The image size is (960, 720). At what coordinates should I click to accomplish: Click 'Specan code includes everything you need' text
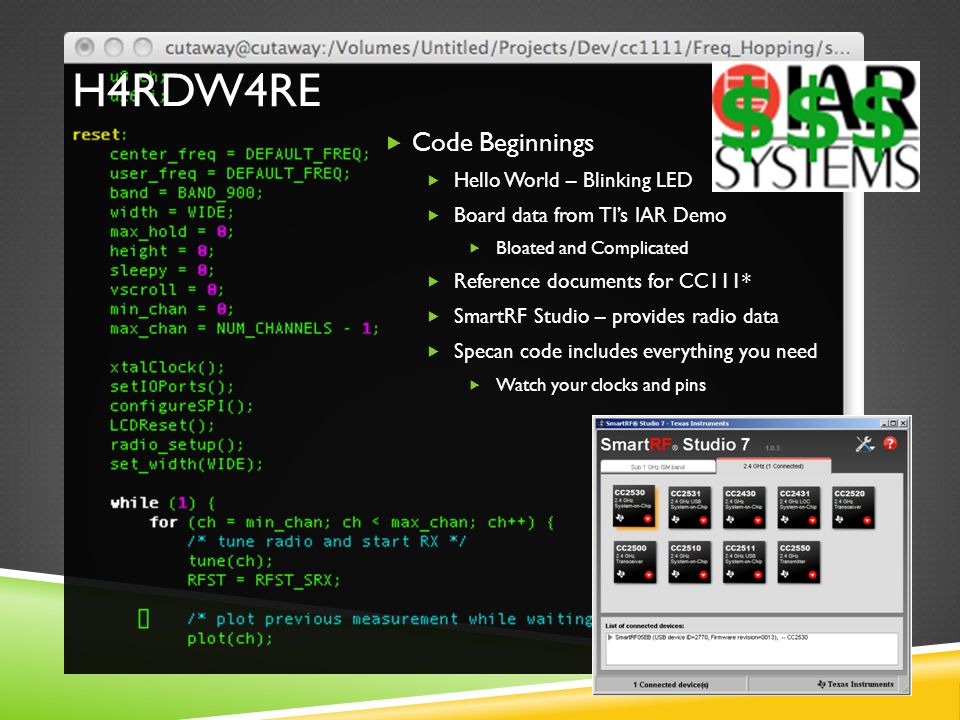tap(636, 351)
